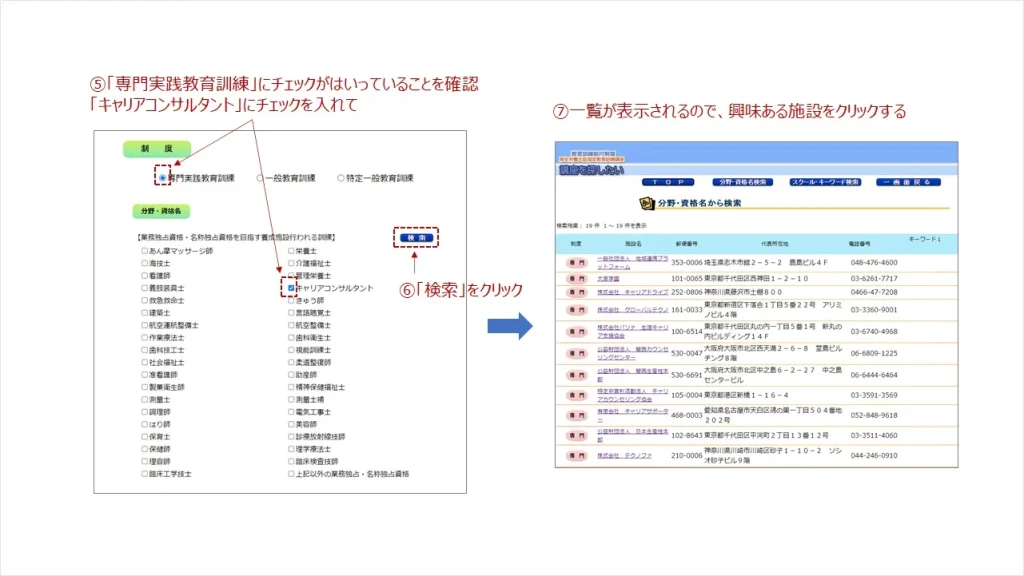Click the 施設名 column header
Image resolution: width=1024 pixels, height=576 pixels.
pyautogui.click(x=633, y=244)
